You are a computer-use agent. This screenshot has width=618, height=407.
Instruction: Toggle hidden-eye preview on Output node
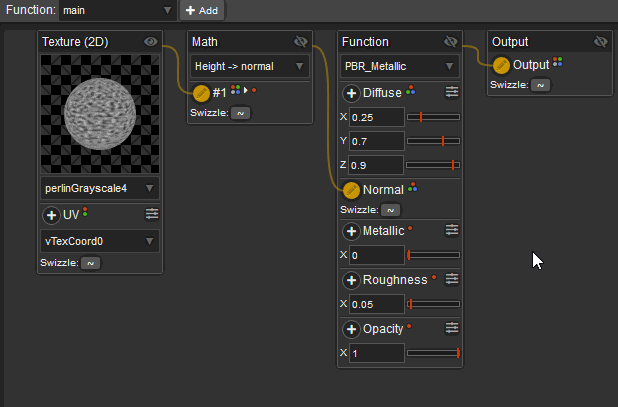601,41
